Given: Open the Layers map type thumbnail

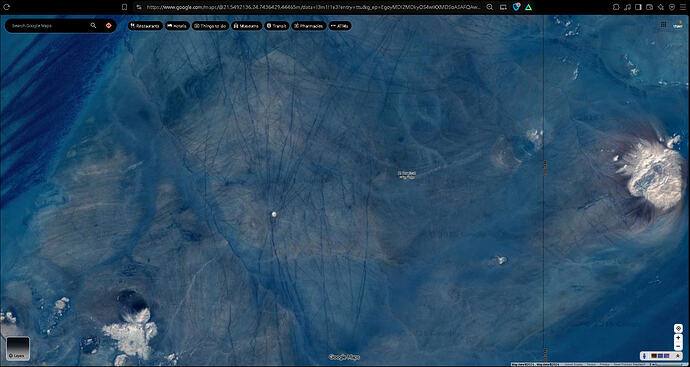Looking at the screenshot, I should pos(18,348).
